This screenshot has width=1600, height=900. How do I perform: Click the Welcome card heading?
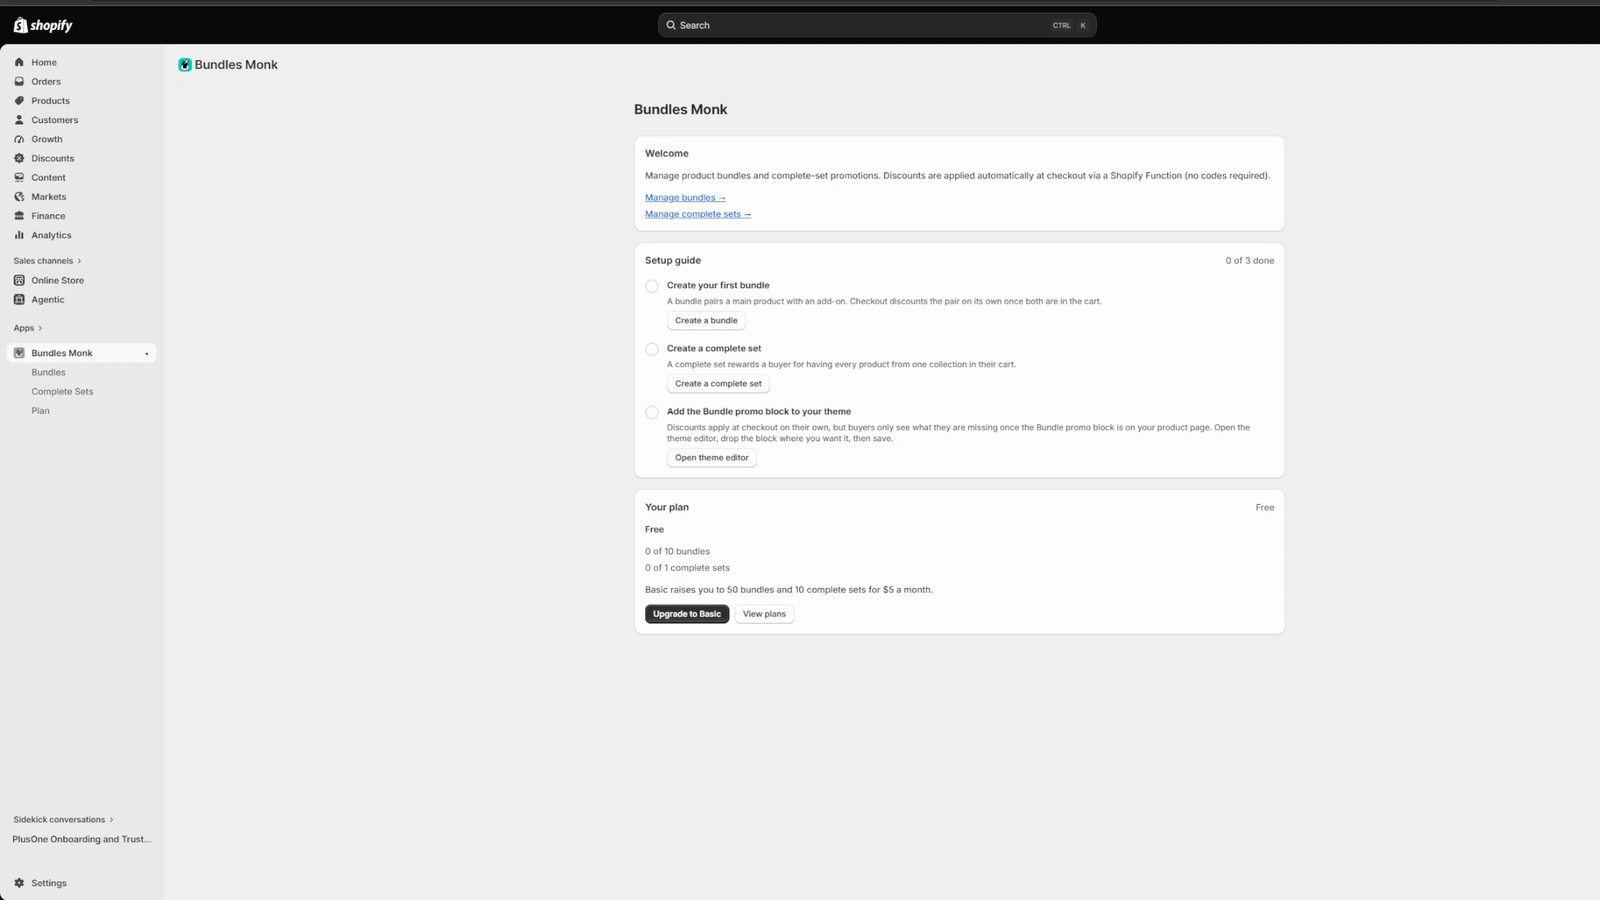(x=667, y=154)
